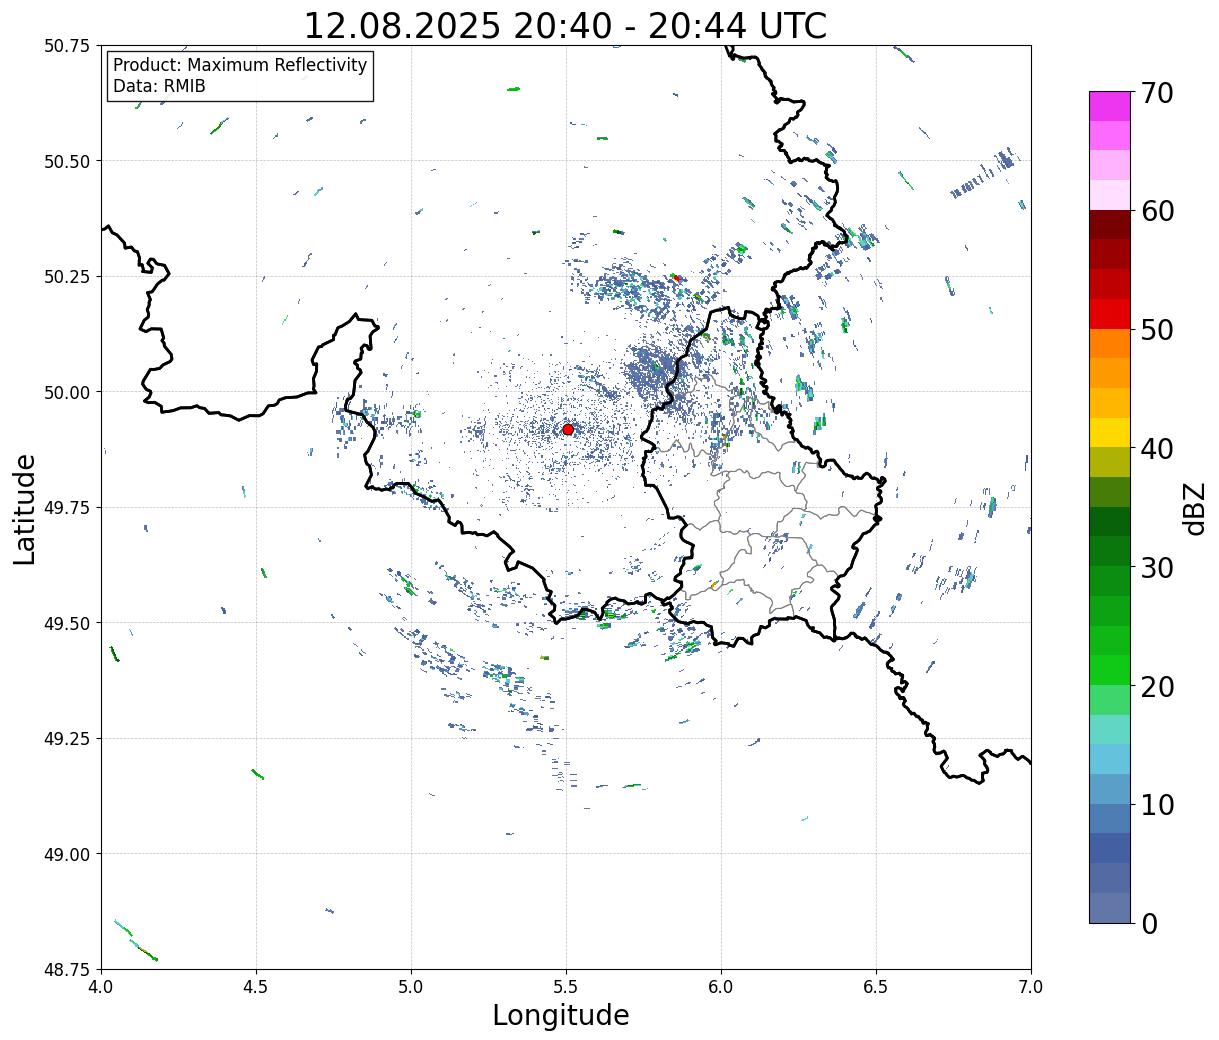Image resolution: width=1219 pixels, height=1040 pixels.
Task: Click the 'Product: Maximum Reflectivity' label
Action: coord(240,65)
